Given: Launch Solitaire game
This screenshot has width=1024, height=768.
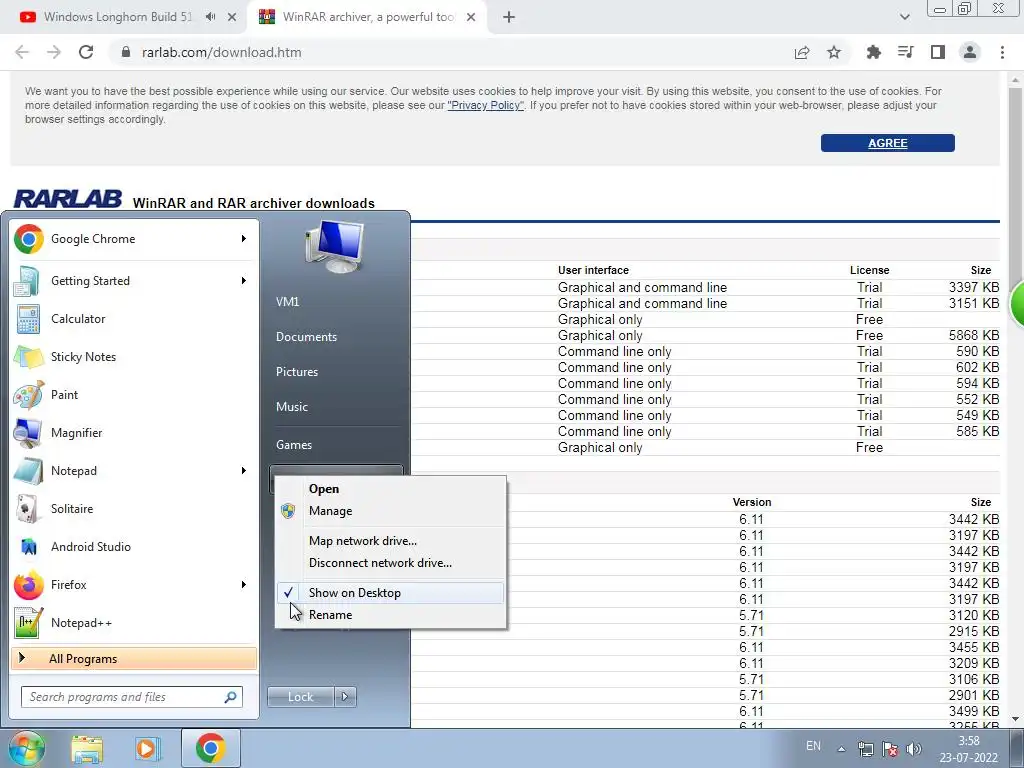Looking at the screenshot, I should point(134,509).
